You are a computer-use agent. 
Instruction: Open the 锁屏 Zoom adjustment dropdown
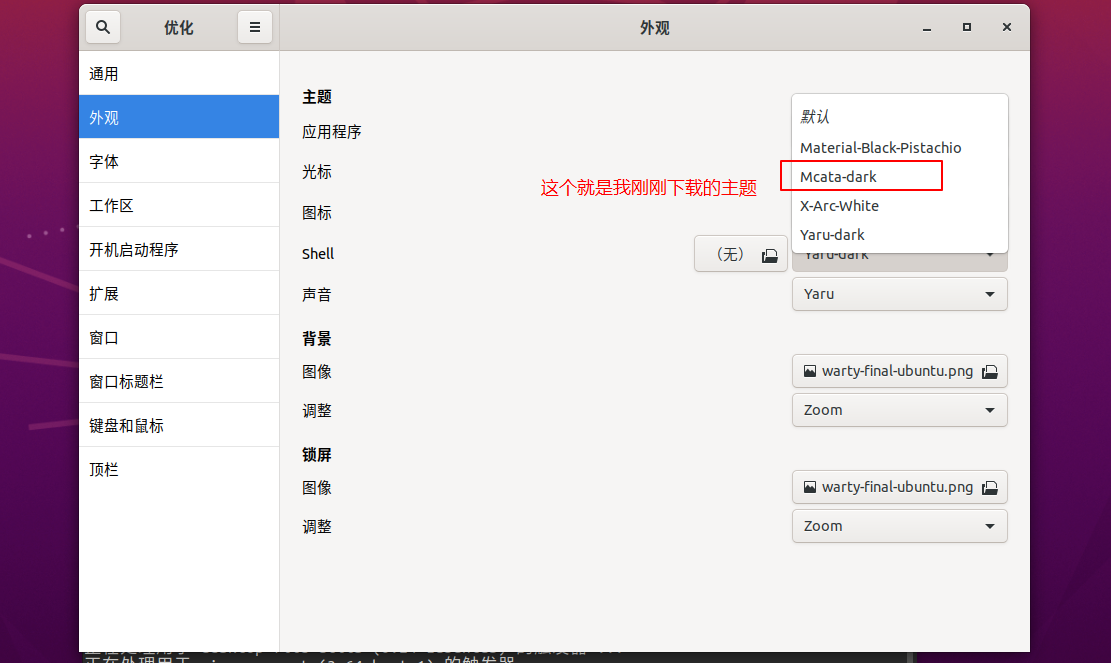pos(899,526)
